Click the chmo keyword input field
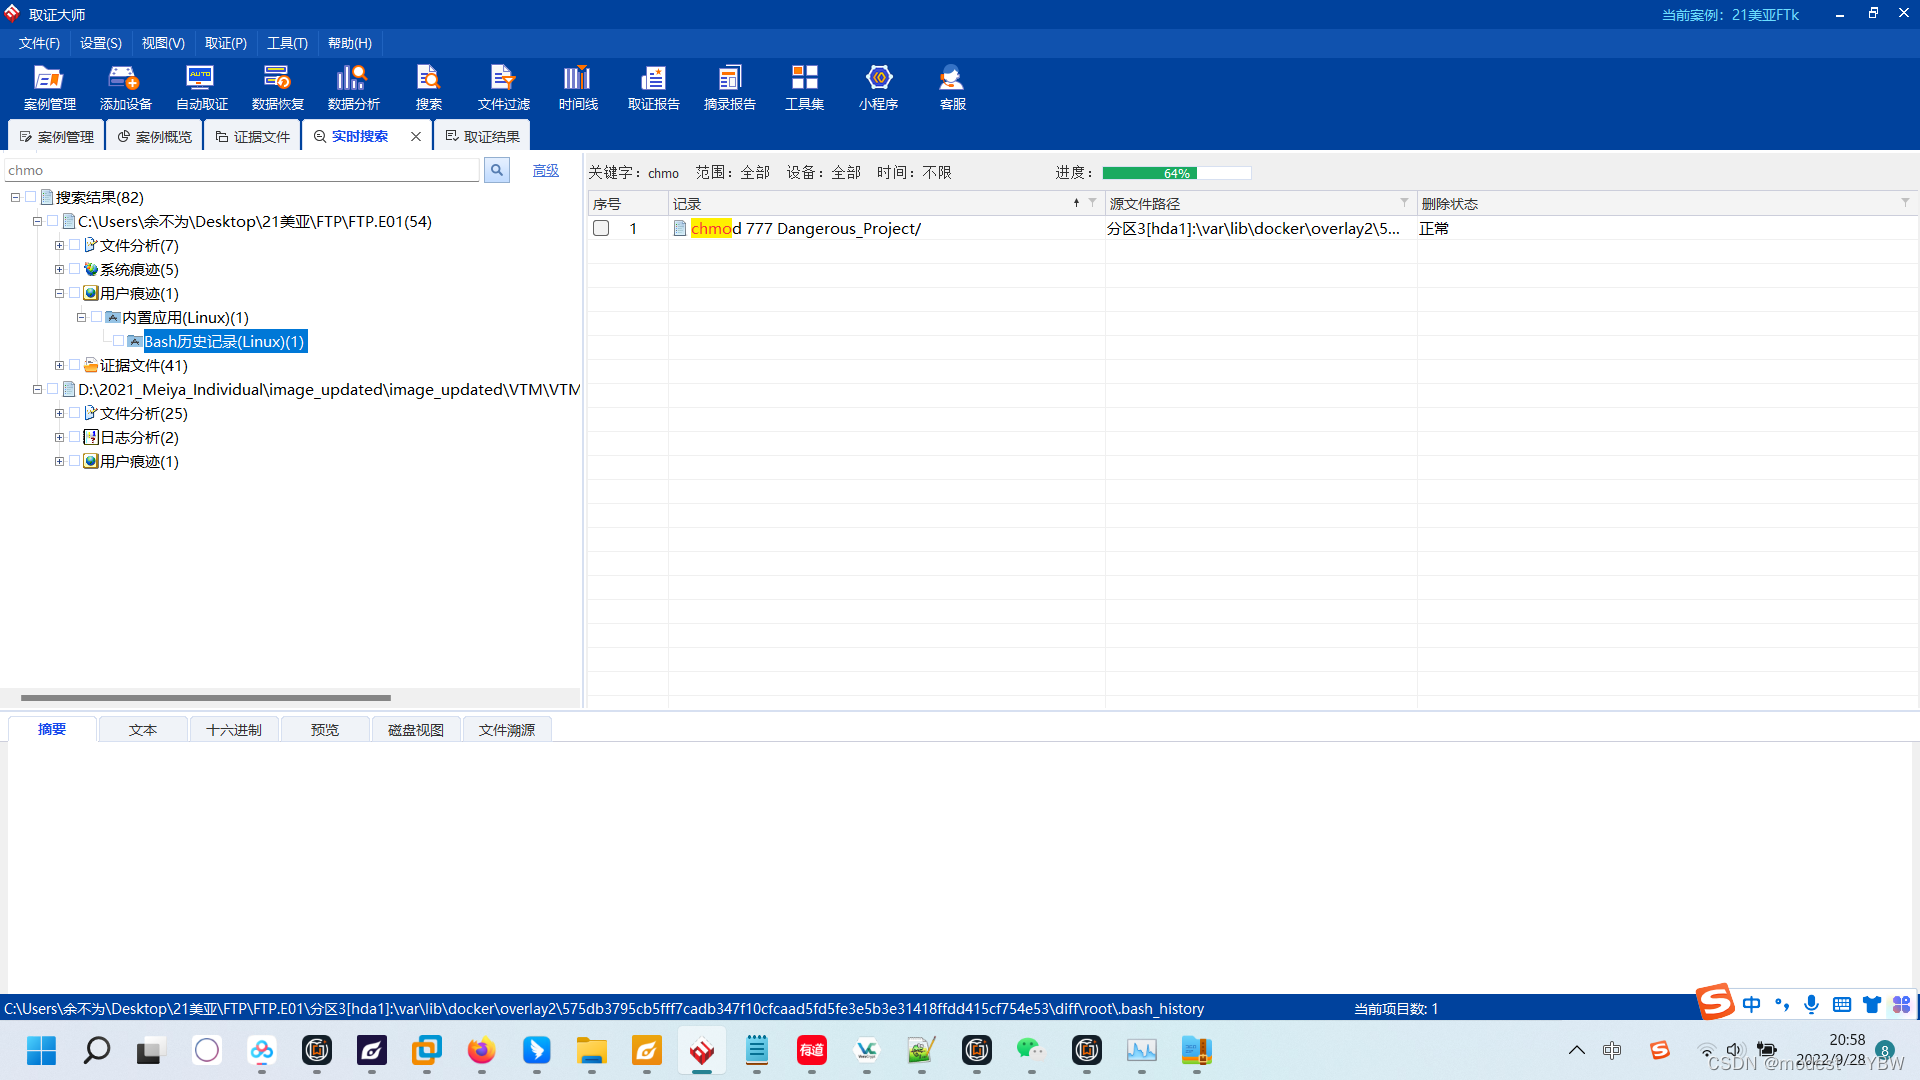1920x1080 pixels. tap(240, 170)
